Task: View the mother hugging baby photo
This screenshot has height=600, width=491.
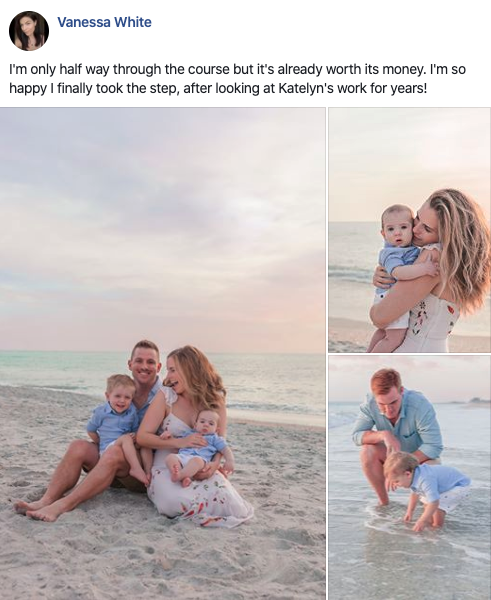Action: 409,230
